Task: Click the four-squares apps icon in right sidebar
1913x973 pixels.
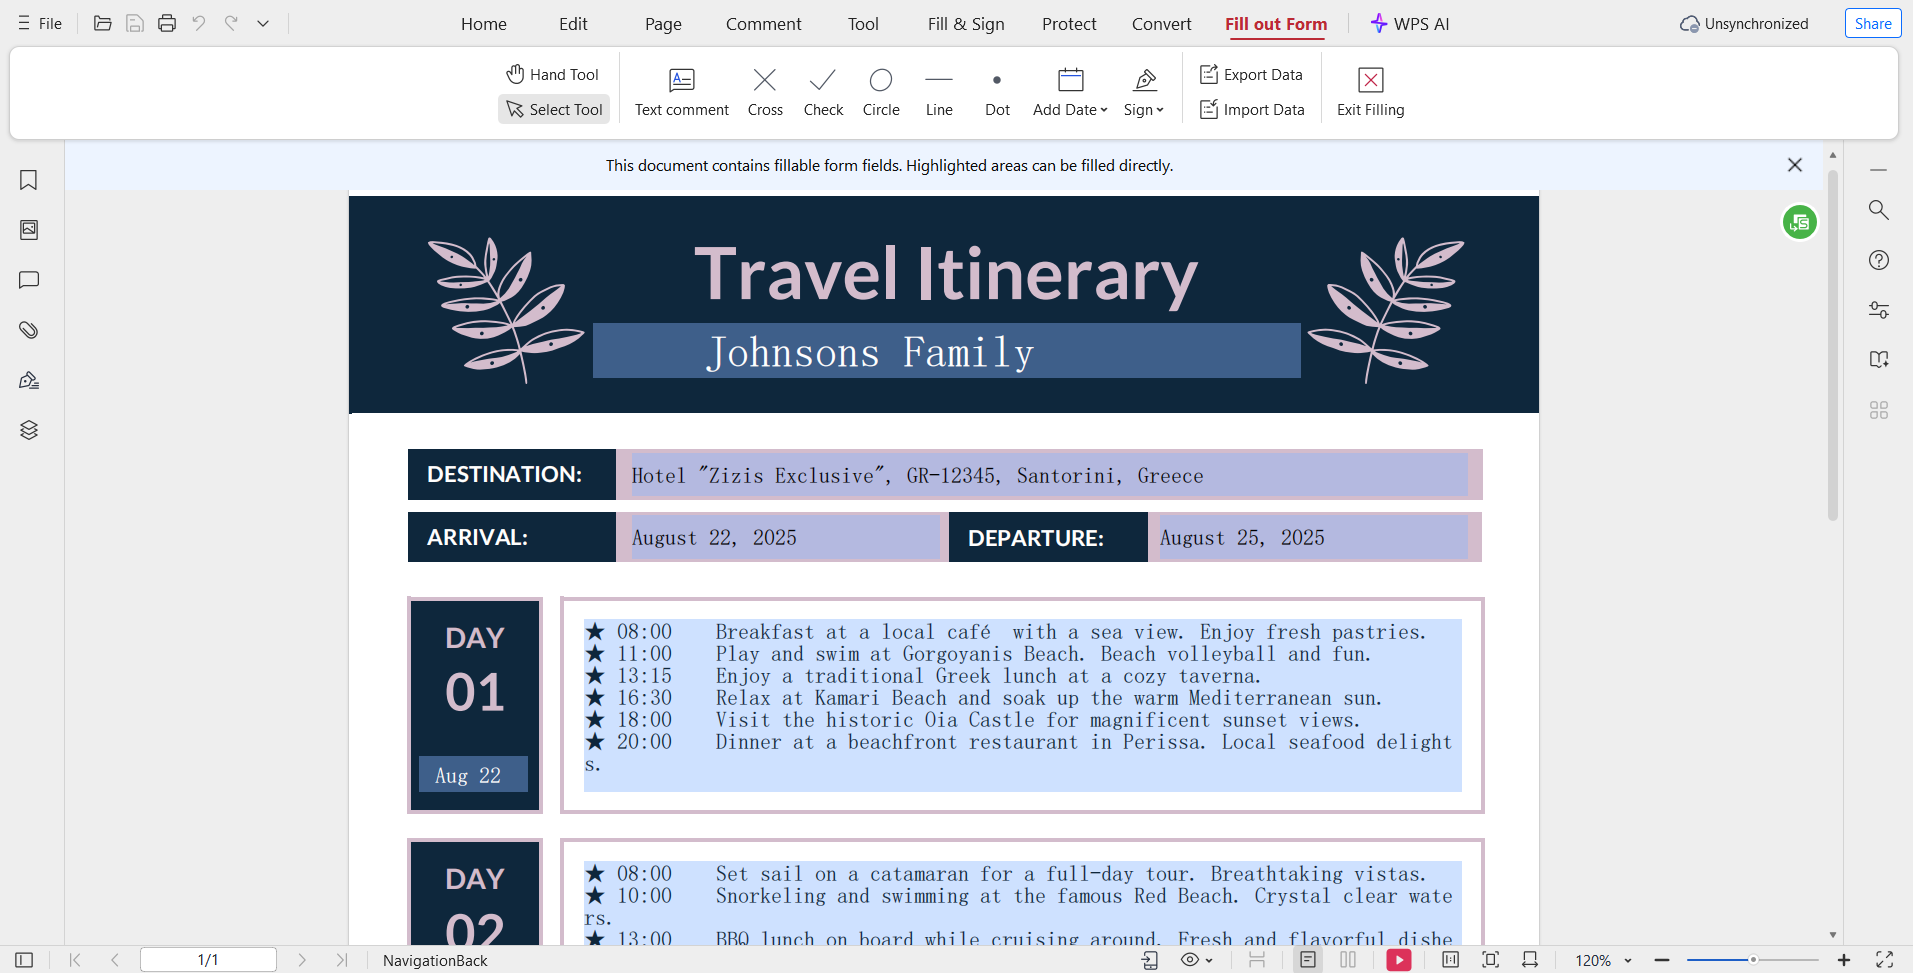Action: pos(1879,410)
